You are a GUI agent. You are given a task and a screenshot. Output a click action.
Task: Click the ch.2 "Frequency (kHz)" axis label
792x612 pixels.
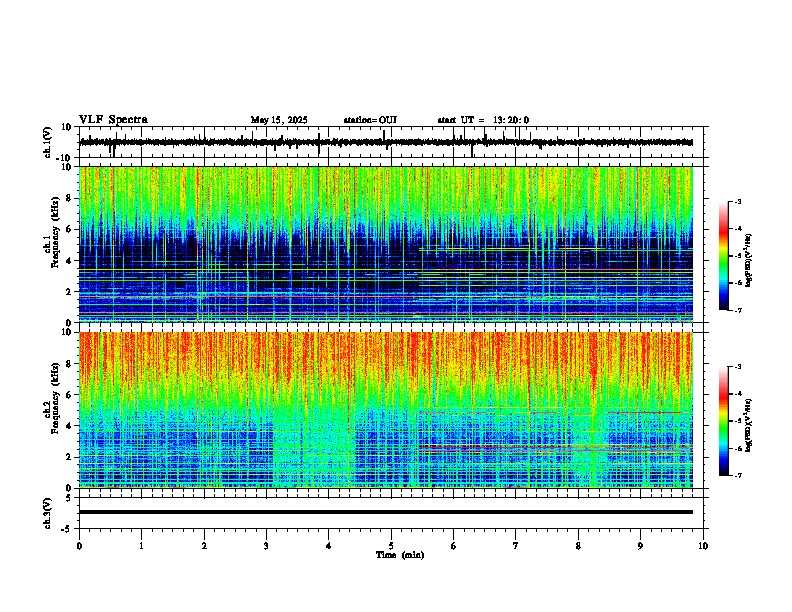(x=55, y=398)
